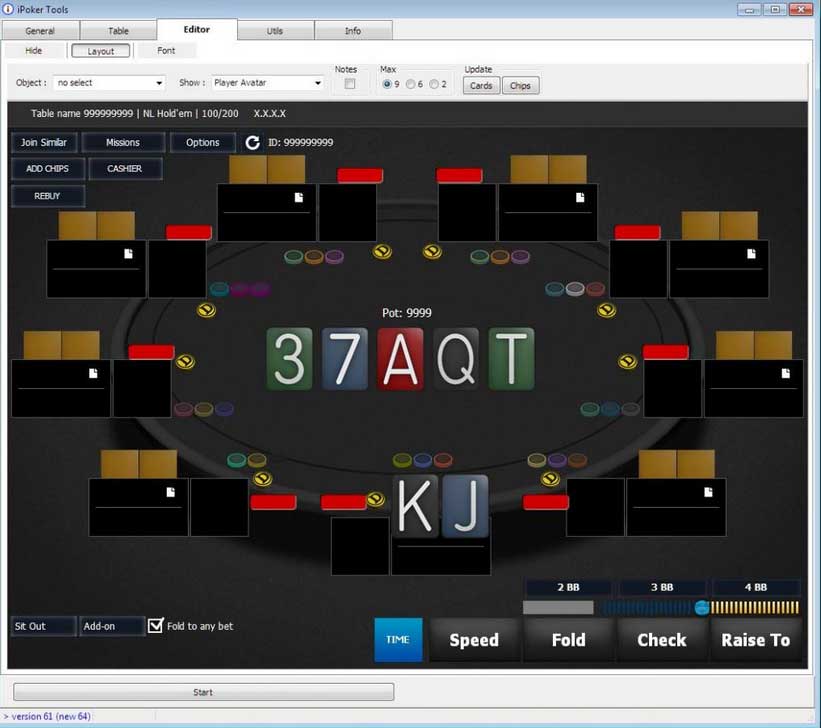
Task: Switch to the Utils tab
Action: point(276,30)
